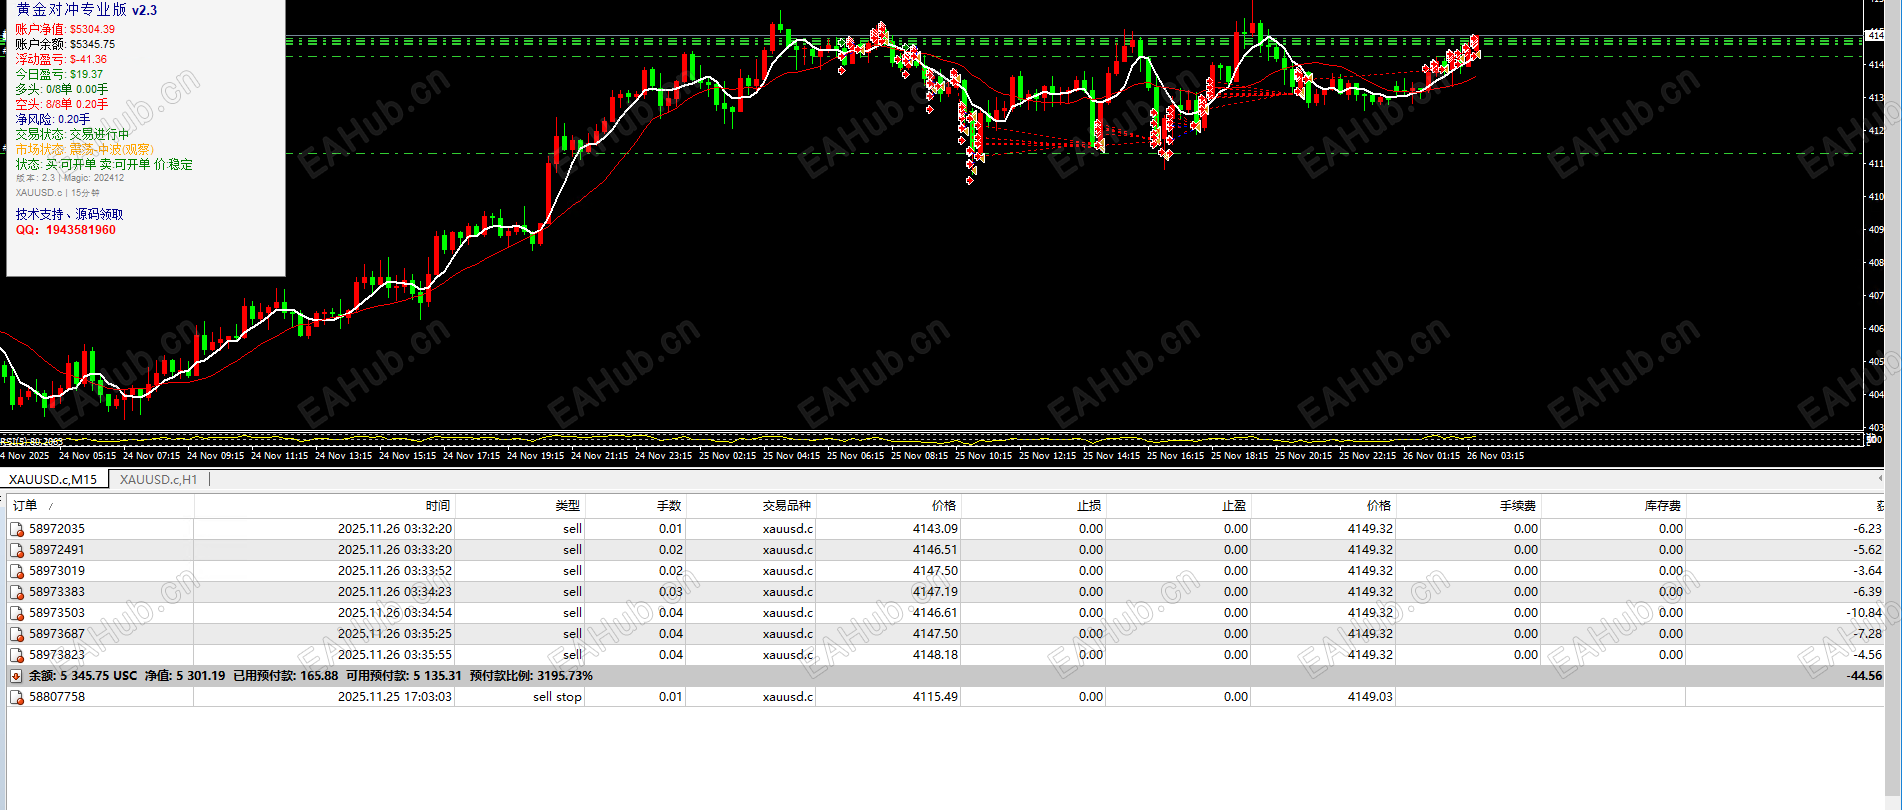Click the 今日盈亏 $19.37 line
Viewport: 1902px width, 810px height.
(x=59, y=74)
